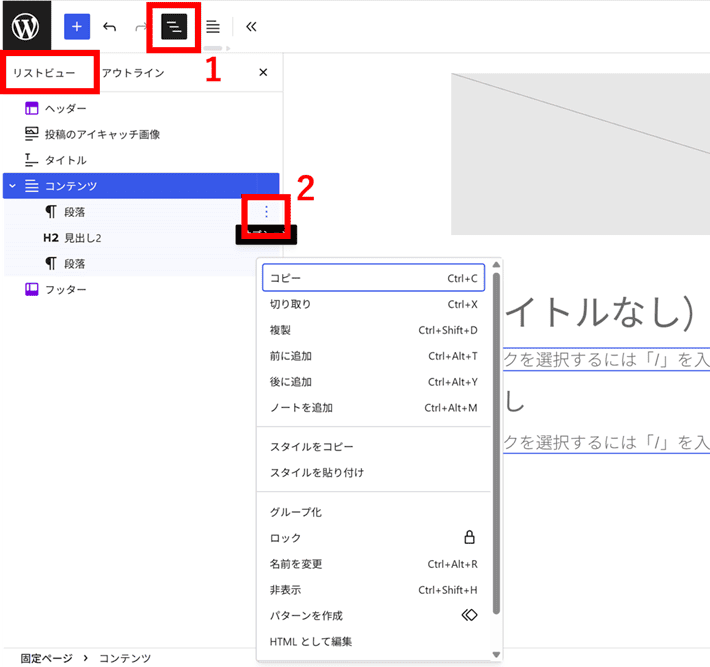This screenshot has width=710, height=667.
Task: Select the first 段落 block row
Action: 141,211
